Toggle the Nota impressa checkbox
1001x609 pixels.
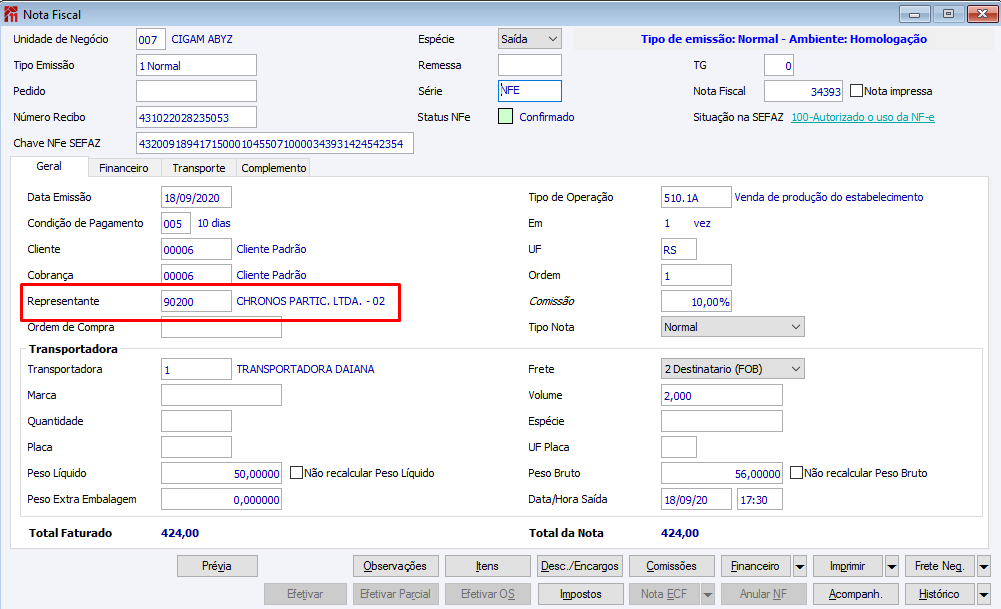(x=857, y=91)
